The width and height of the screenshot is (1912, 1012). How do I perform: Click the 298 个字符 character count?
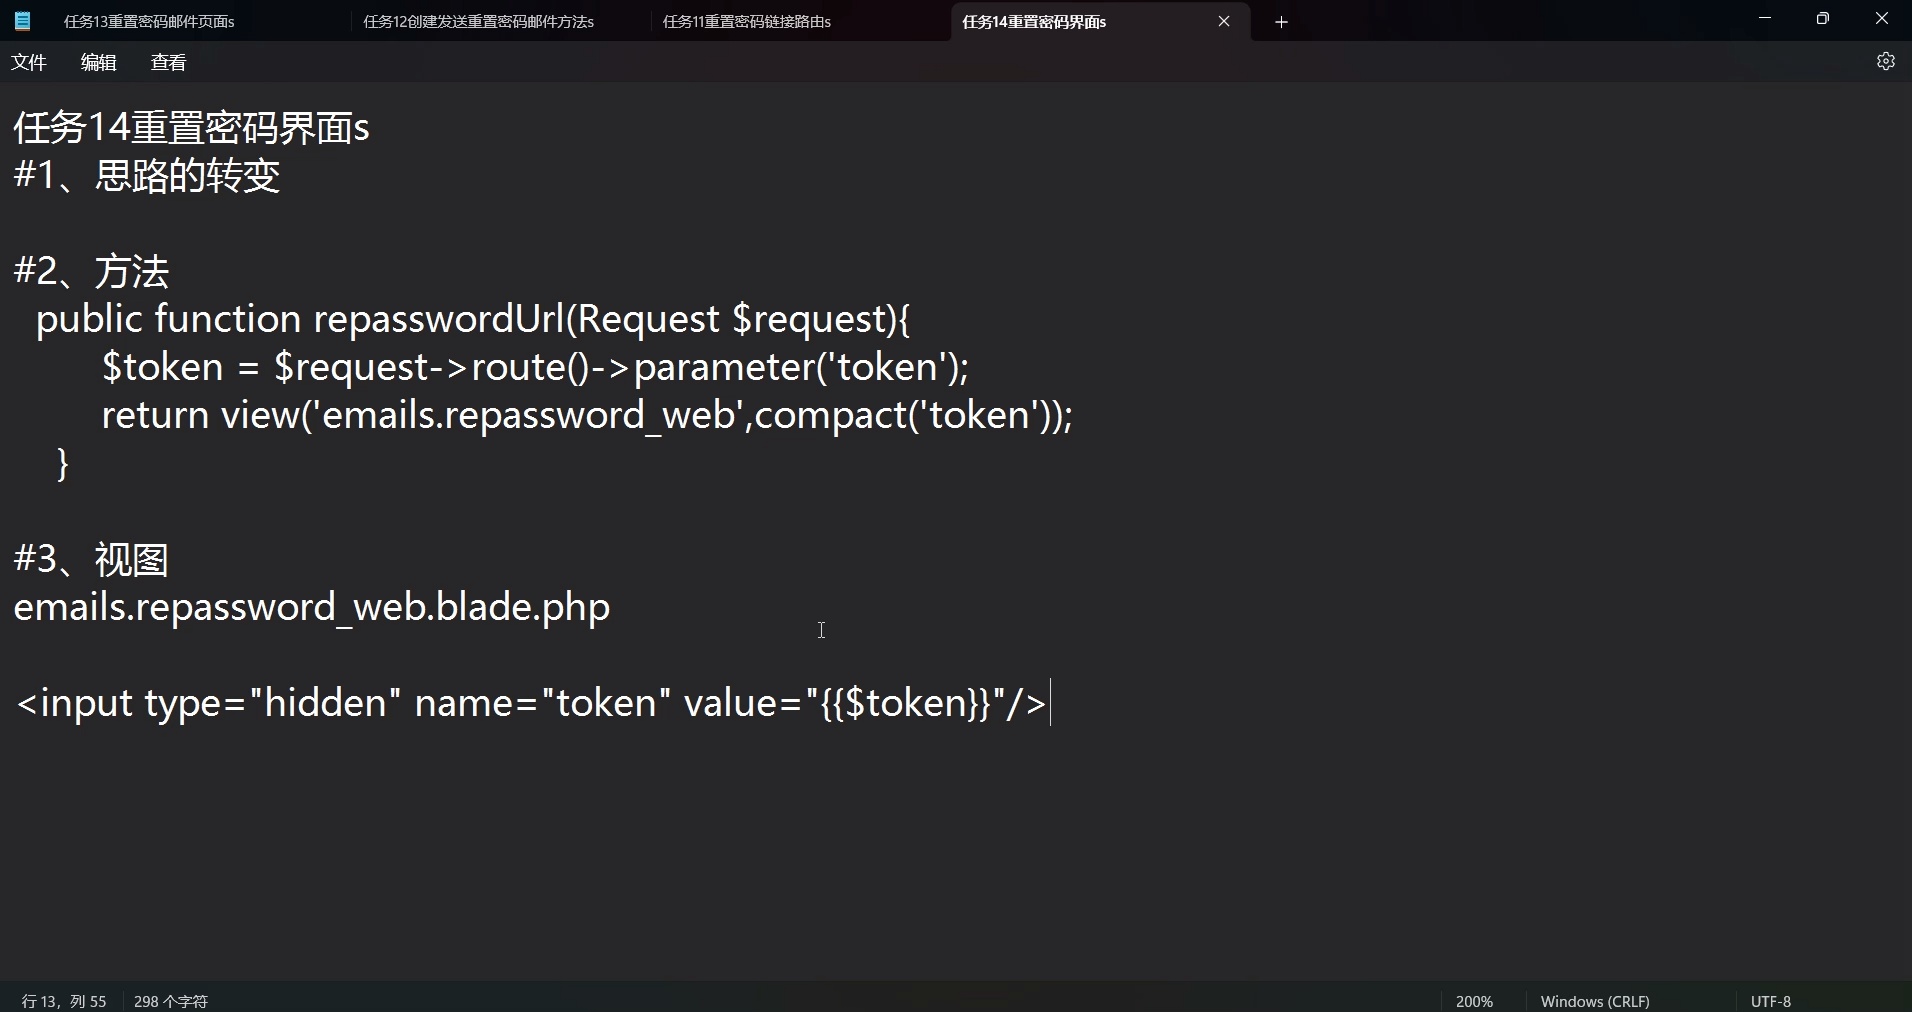click(169, 1000)
